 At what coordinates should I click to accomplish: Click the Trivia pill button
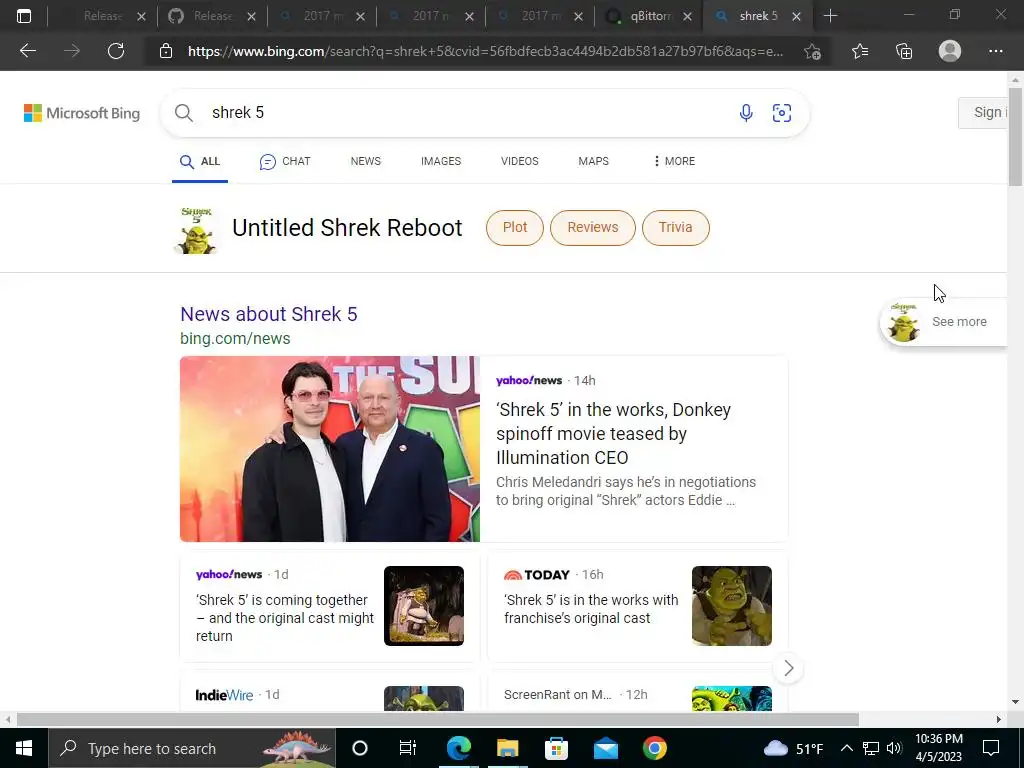(675, 227)
